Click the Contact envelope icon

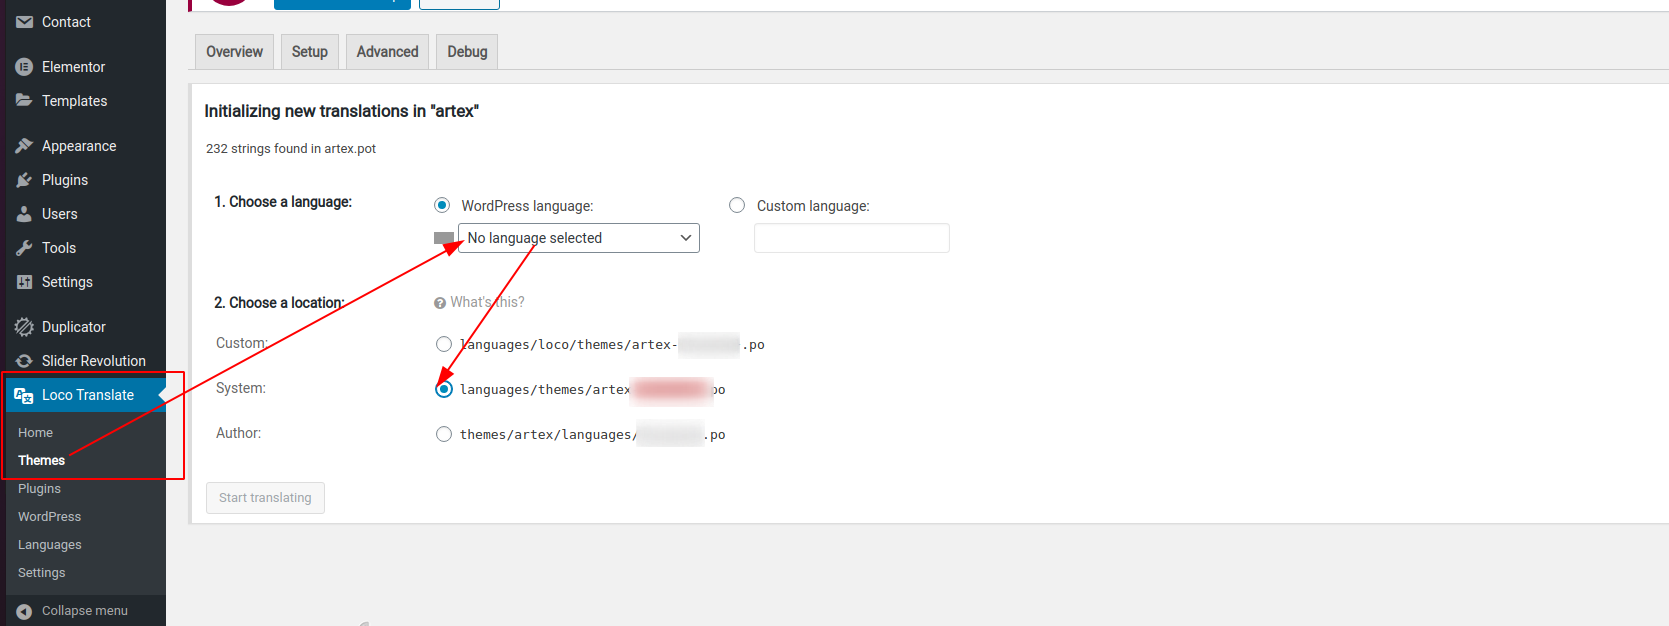[24, 22]
